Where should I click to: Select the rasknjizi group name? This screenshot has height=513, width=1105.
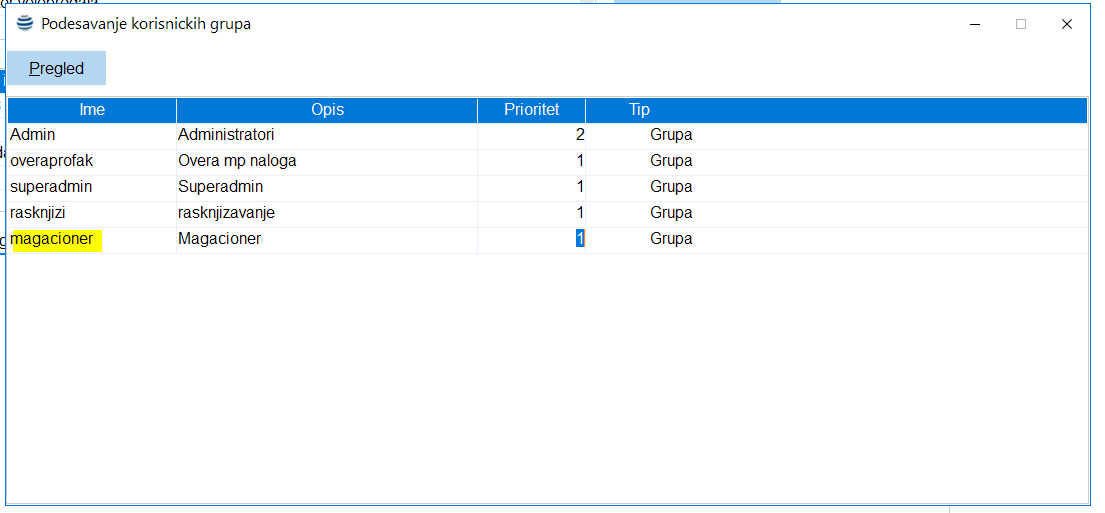38,213
